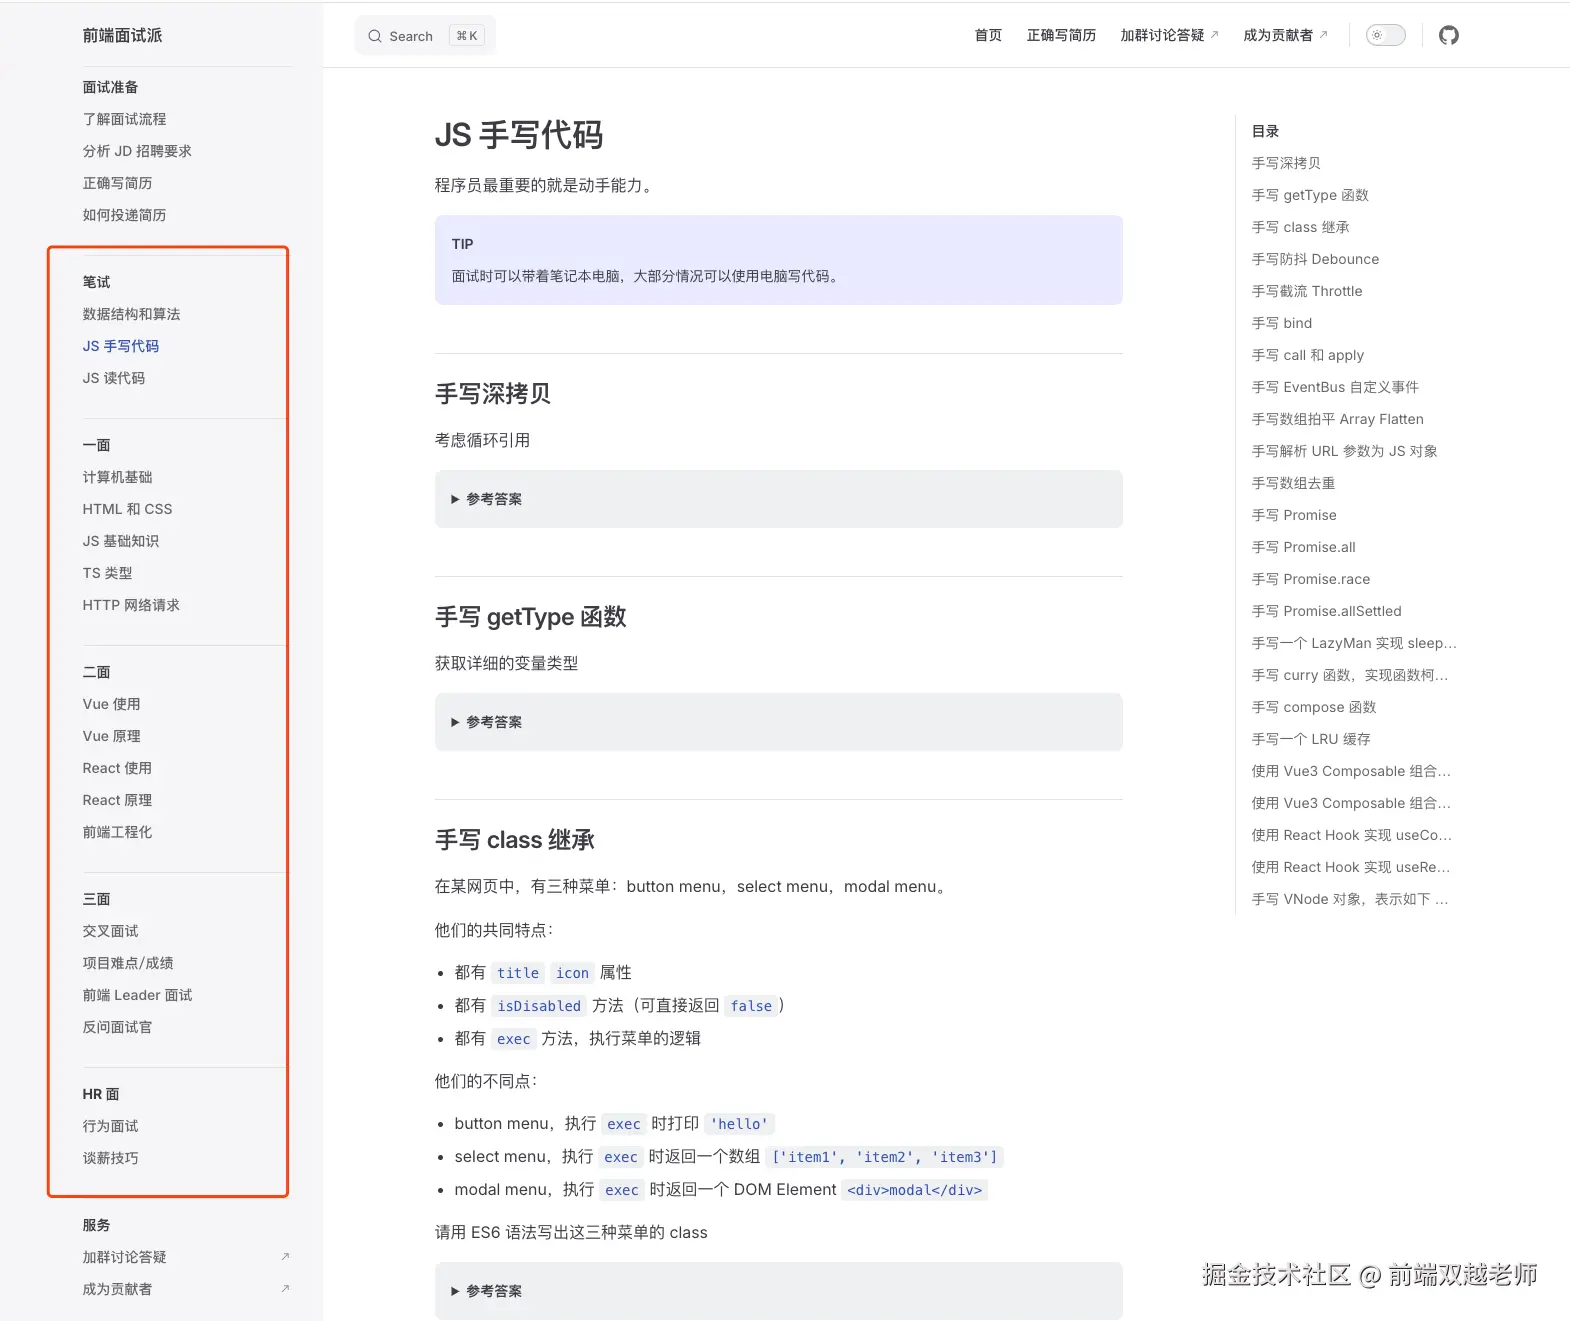This screenshot has width=1570, height=1321.
Task: Jump to 手写深拷贝 in table of contents
Action: coord(1286,163)
